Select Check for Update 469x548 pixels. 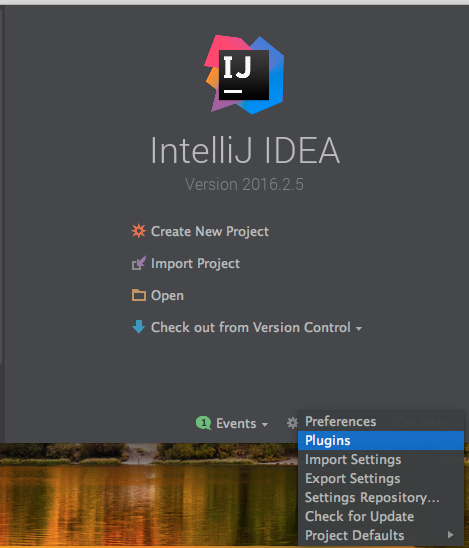(381, 516)
